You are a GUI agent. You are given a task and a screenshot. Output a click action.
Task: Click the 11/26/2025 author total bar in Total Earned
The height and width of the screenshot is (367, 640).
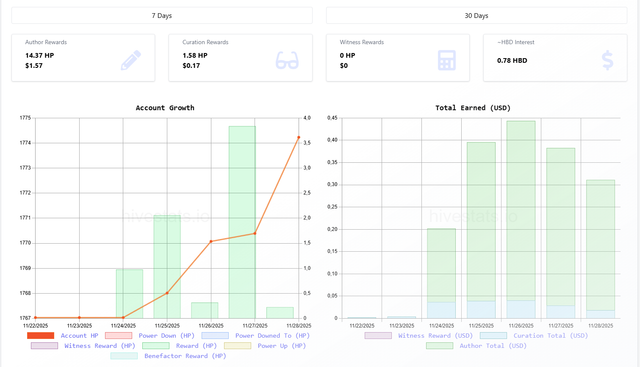[521, 211]
